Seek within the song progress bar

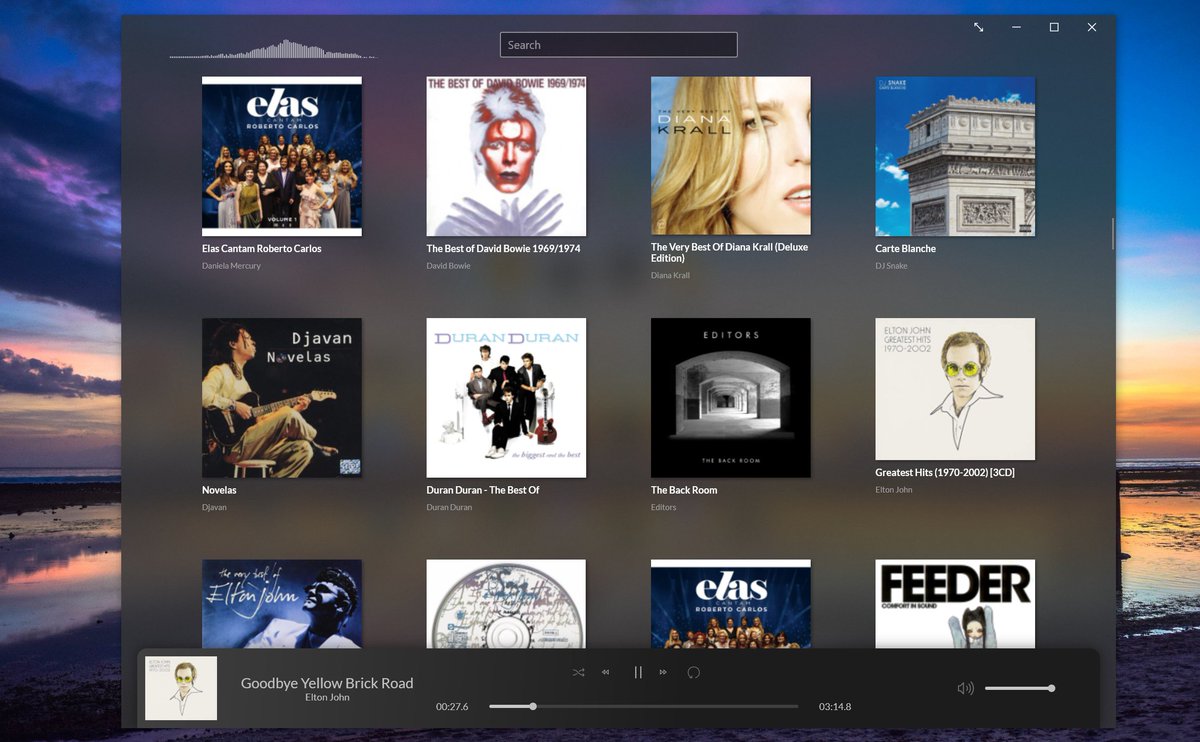[x=643, y=706]
